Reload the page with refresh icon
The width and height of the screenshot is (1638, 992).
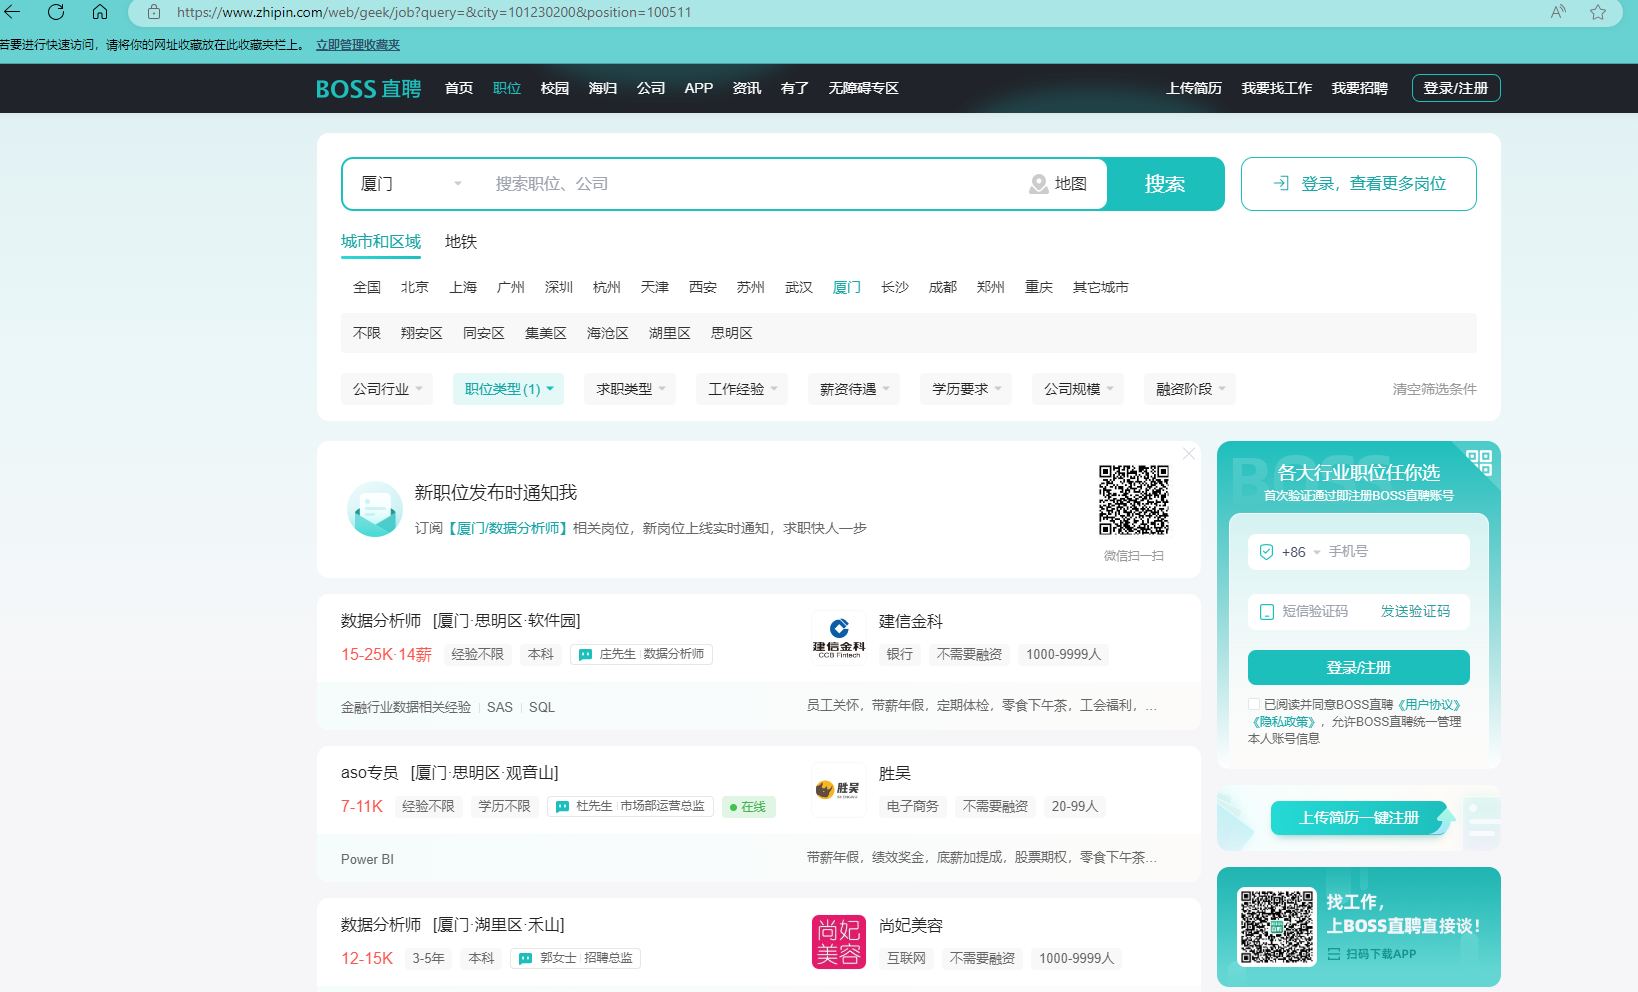[x=56, y=12]
